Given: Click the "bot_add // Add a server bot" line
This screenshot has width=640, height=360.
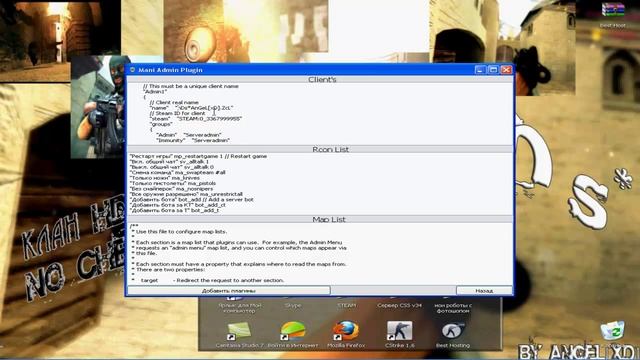Looking at the screenshot, I should click(x=191, y=200).
